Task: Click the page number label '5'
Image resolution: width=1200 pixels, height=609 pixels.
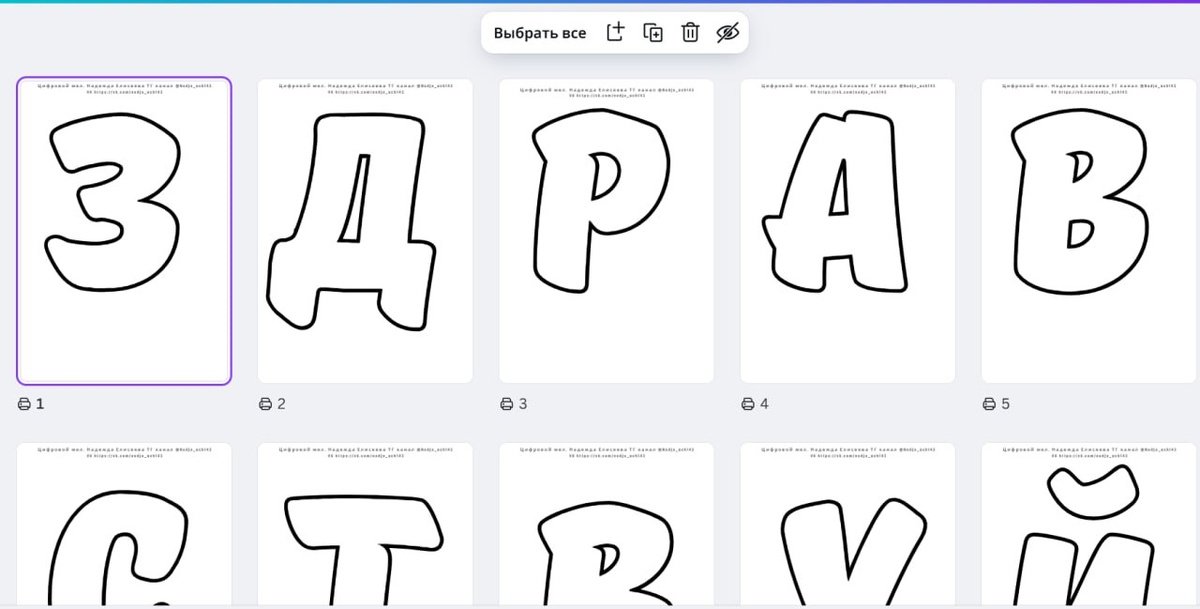Action: point(1005,404)
